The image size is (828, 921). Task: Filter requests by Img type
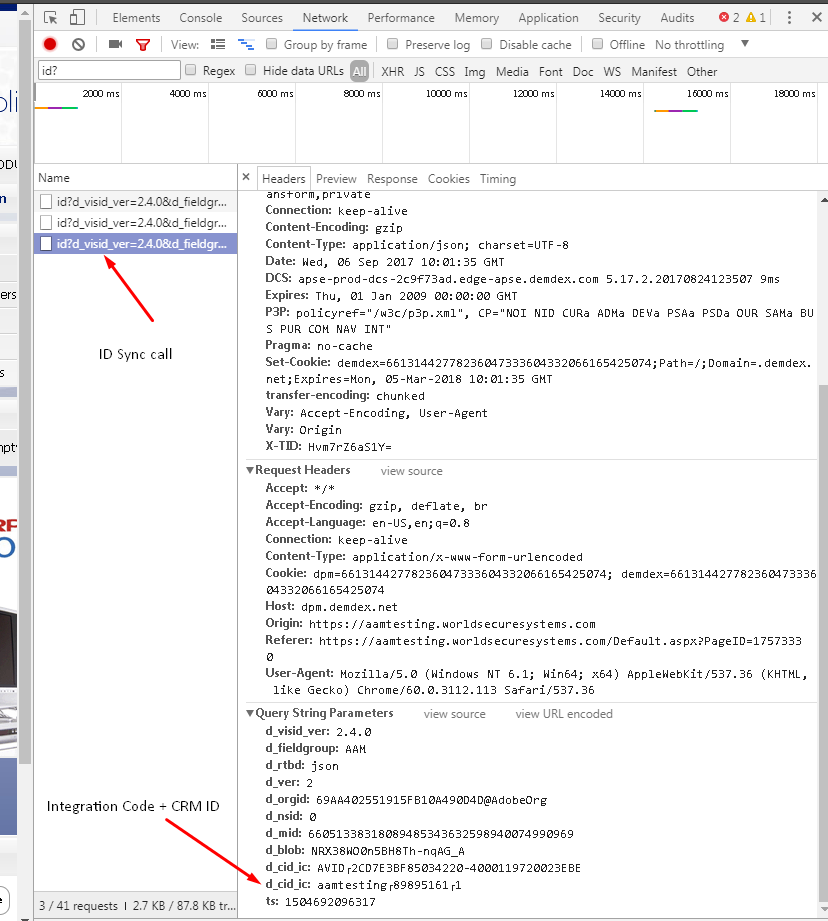[474, 72]
